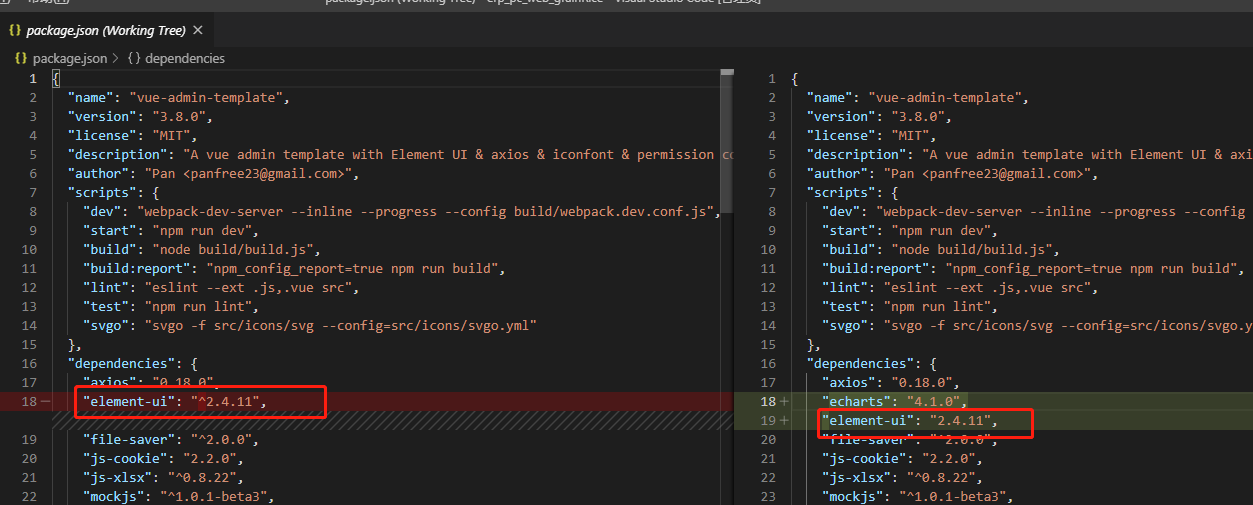Viewport: 1253px width, 505px height.
Task: Click "test" key in the left pane
Action: (106, 307)
